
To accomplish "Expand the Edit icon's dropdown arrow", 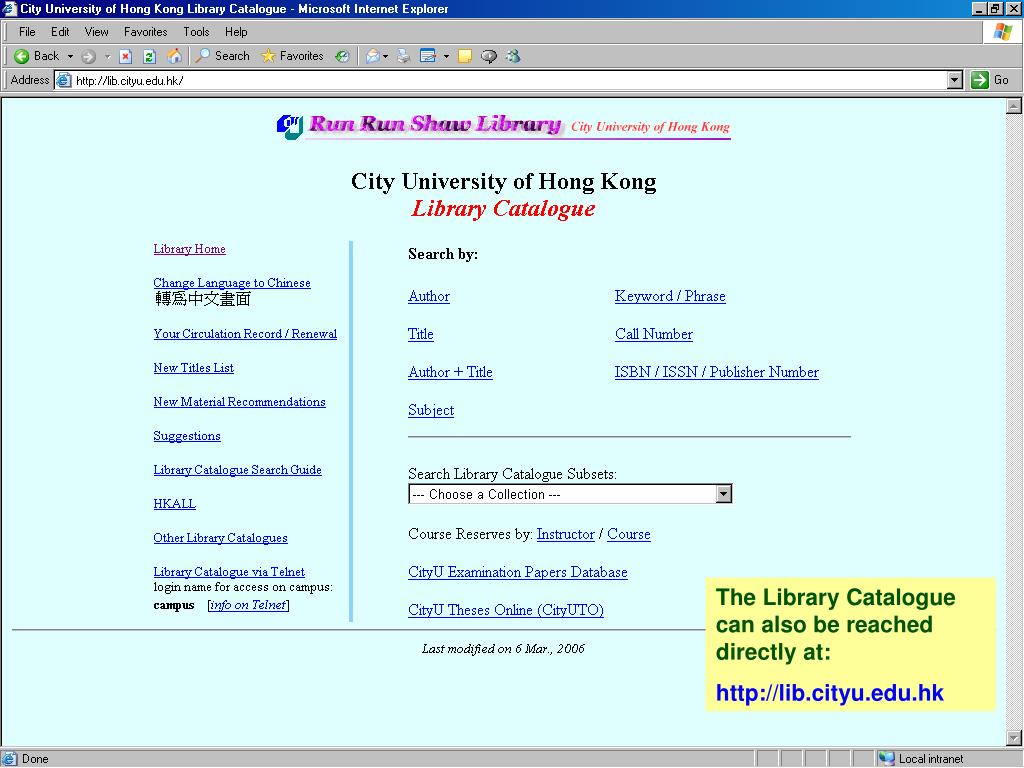I will (446, 56).
